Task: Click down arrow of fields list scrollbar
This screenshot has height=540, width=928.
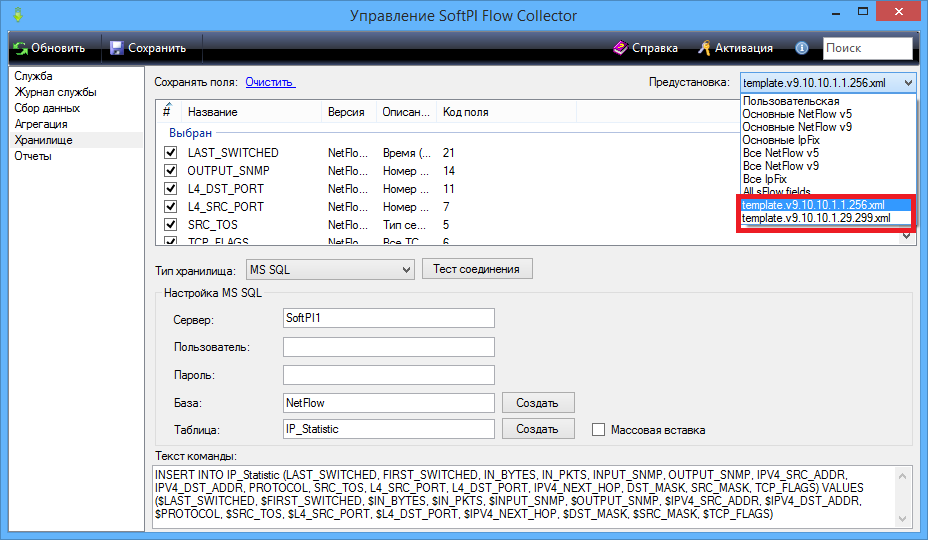Action: tap(907, 236)
